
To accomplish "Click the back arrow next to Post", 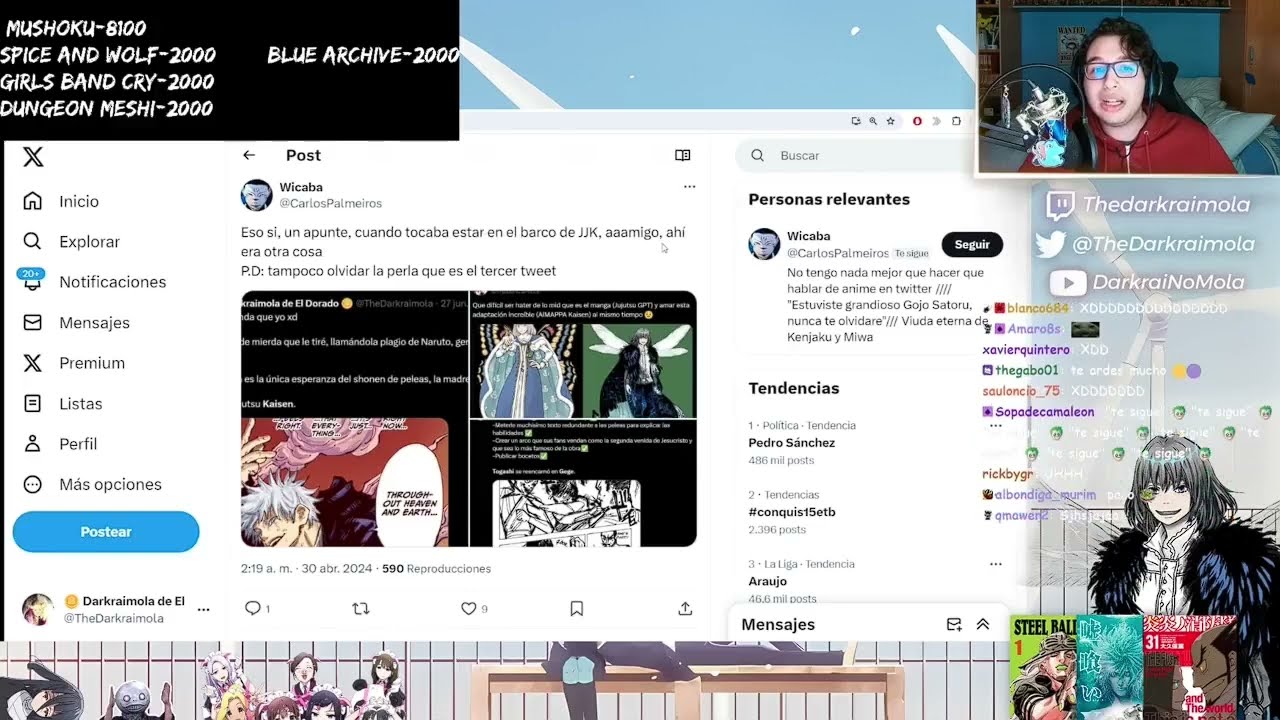I will pyautogui.click(x=249, y=155).
